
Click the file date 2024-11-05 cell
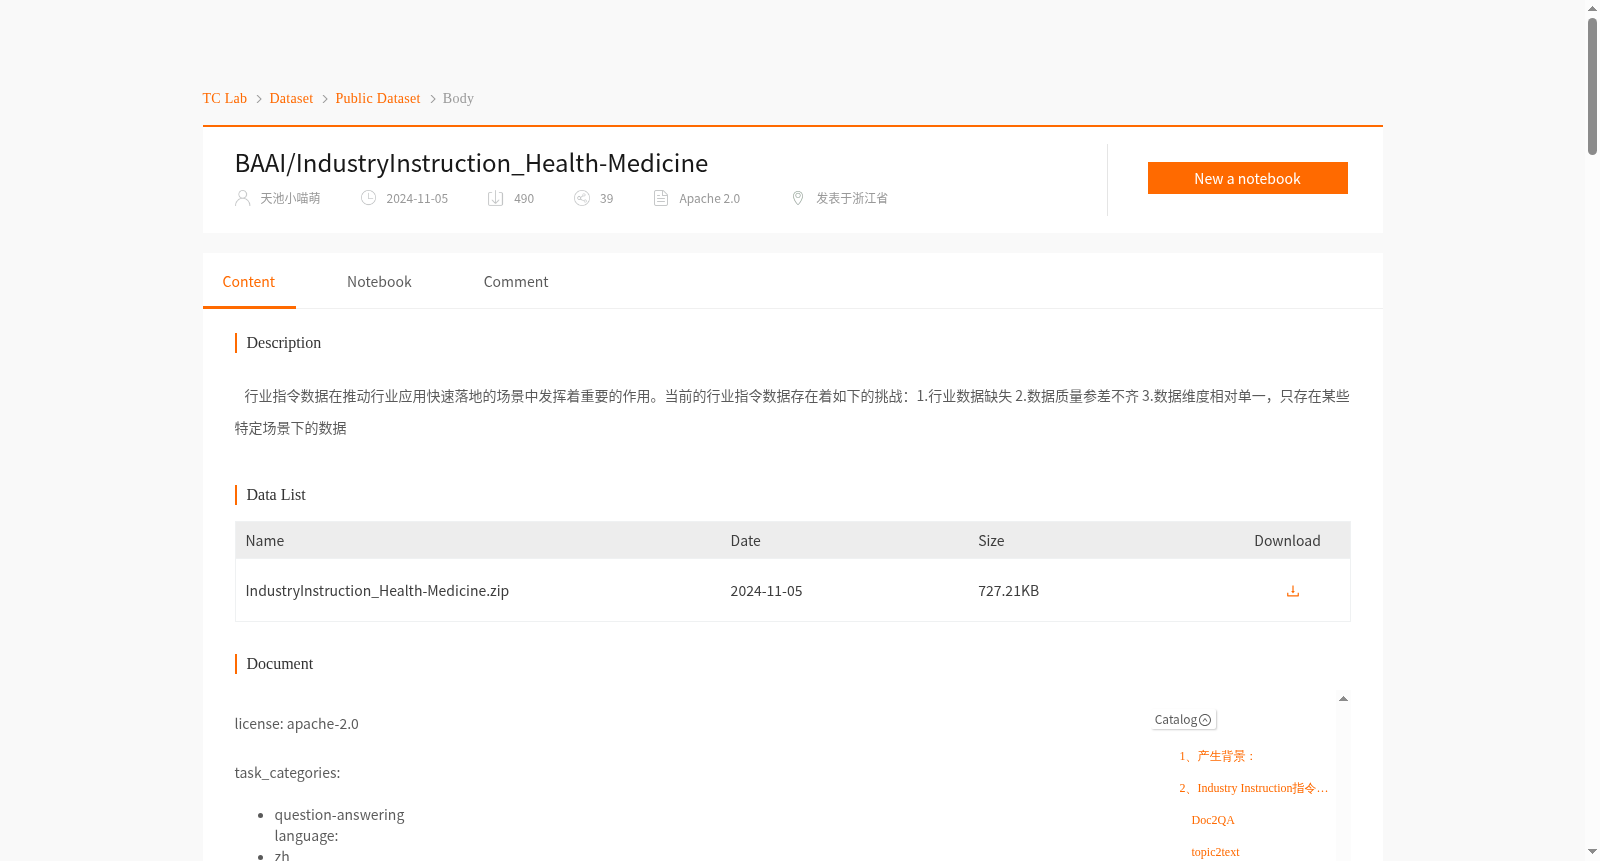(x=766, y=591)
